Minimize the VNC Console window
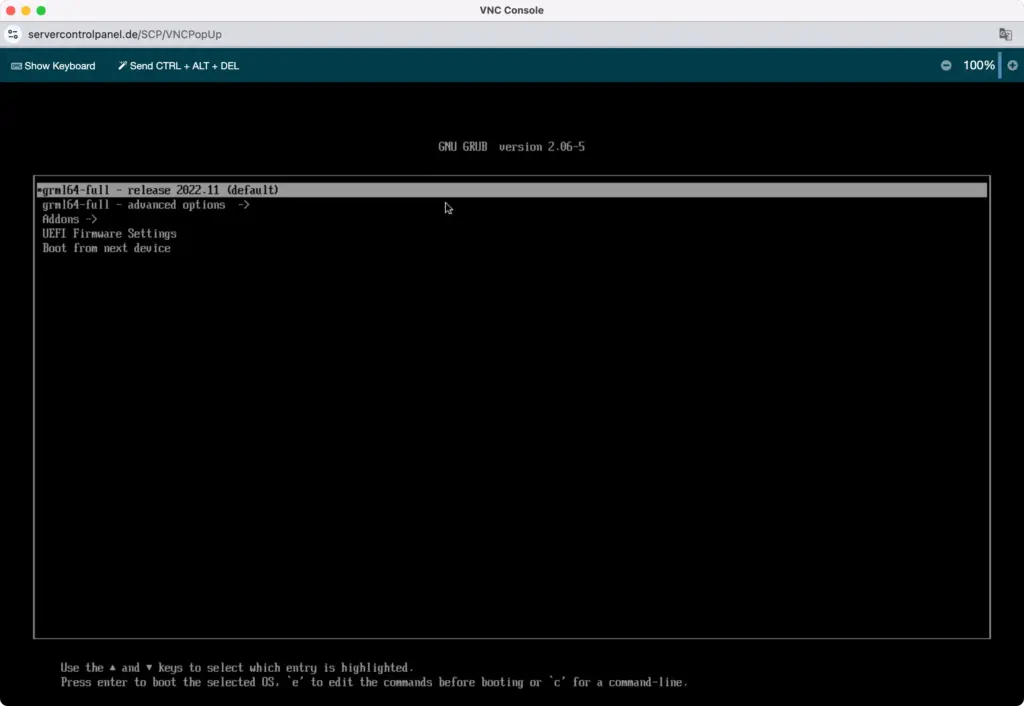This screenshot has height=706, width=1024. 25,10
